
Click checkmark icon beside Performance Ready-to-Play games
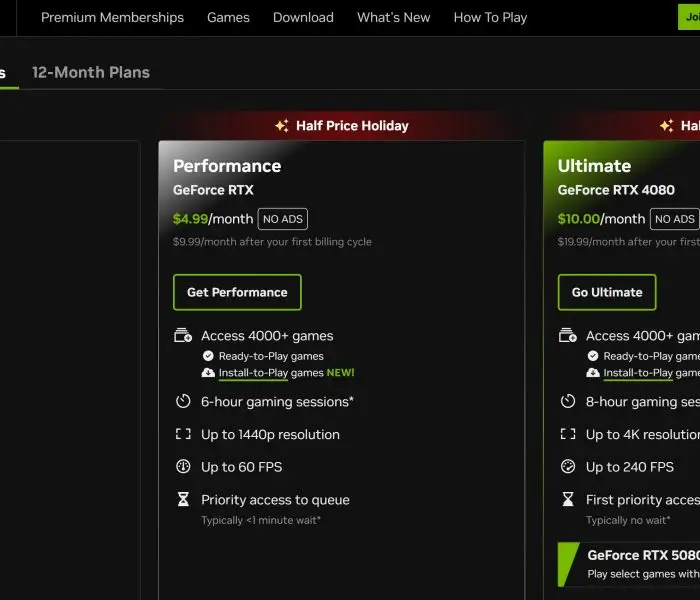[x=208, y=356]
